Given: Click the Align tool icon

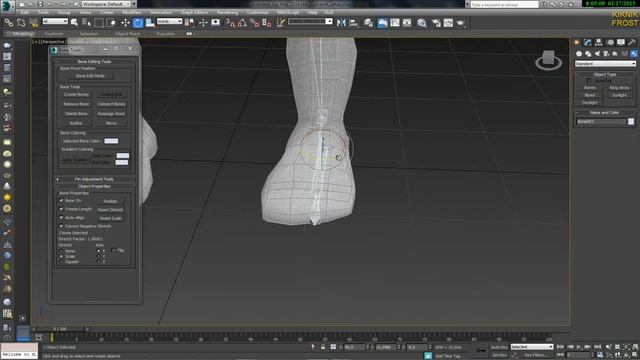Looking at the screenshot, I should coord(353,23).
